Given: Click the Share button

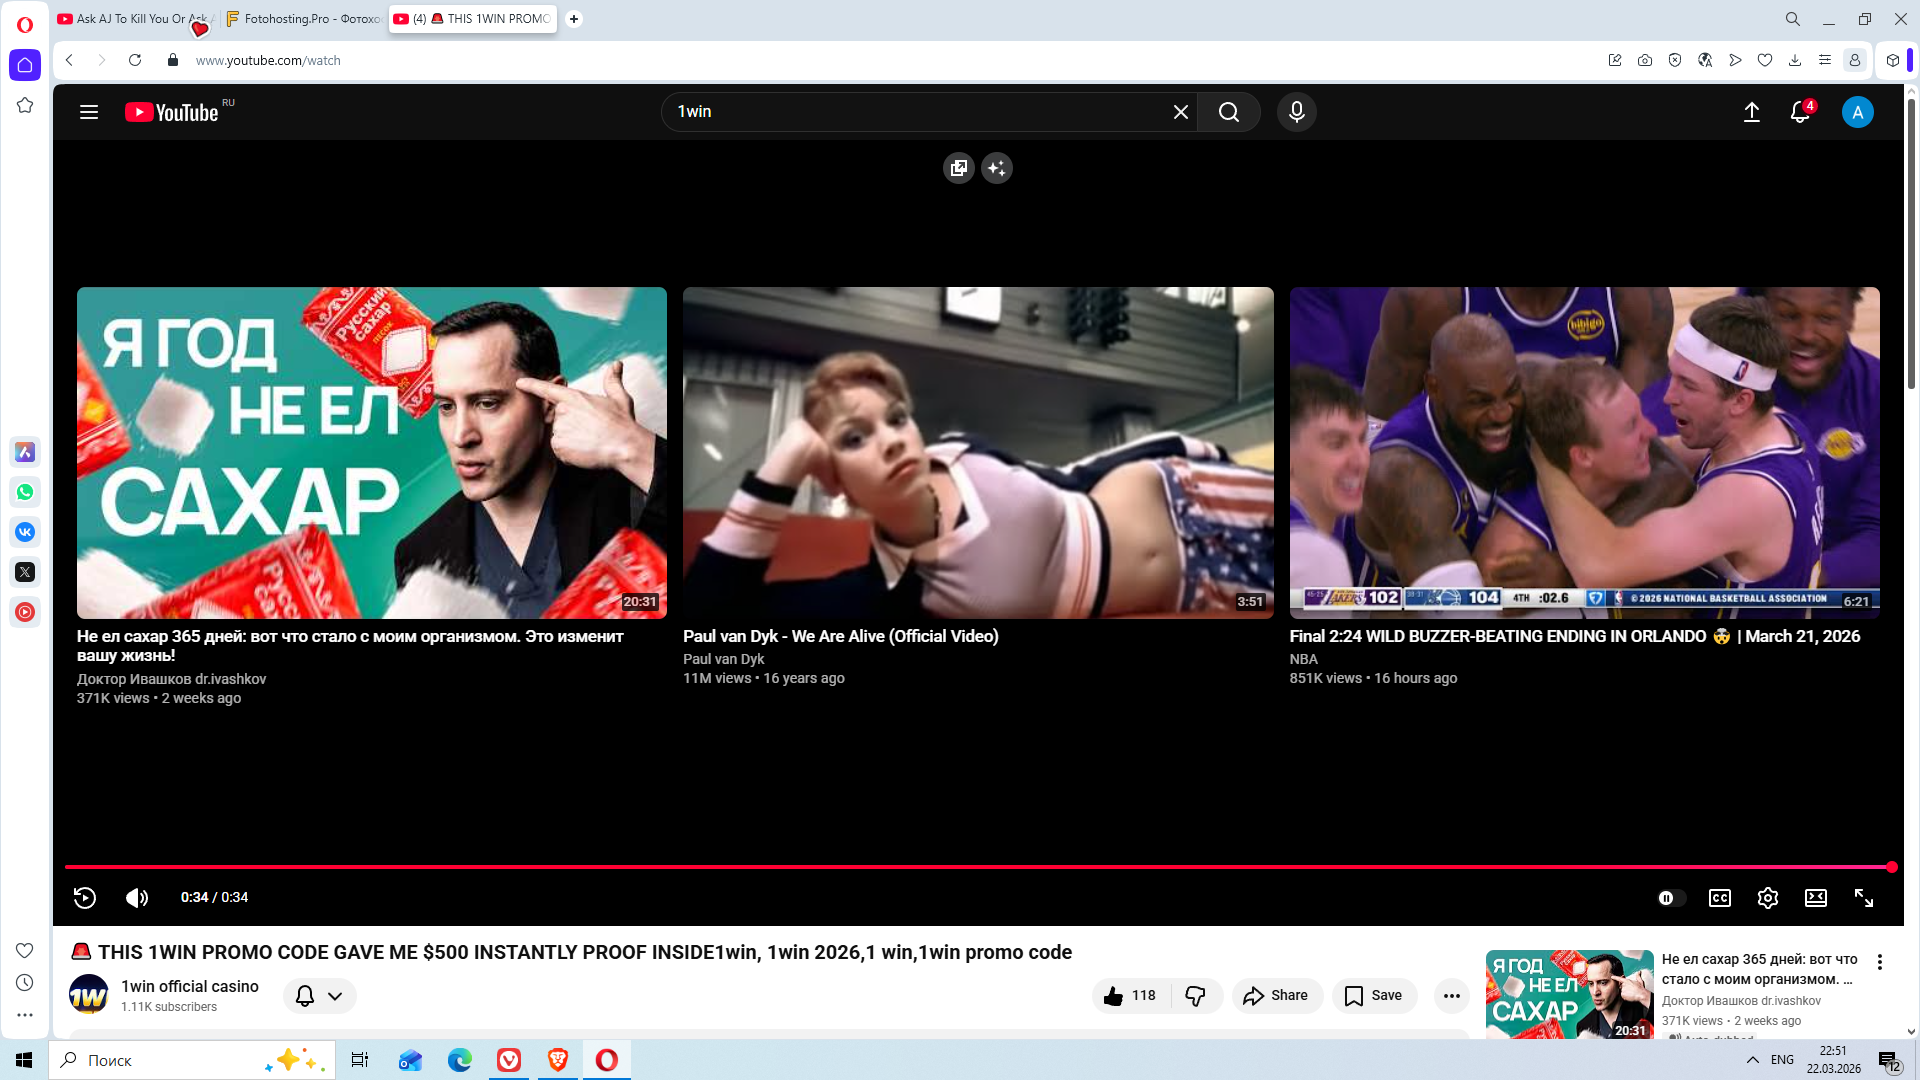Looking at the screenshot, I should tap(1276, 996).
